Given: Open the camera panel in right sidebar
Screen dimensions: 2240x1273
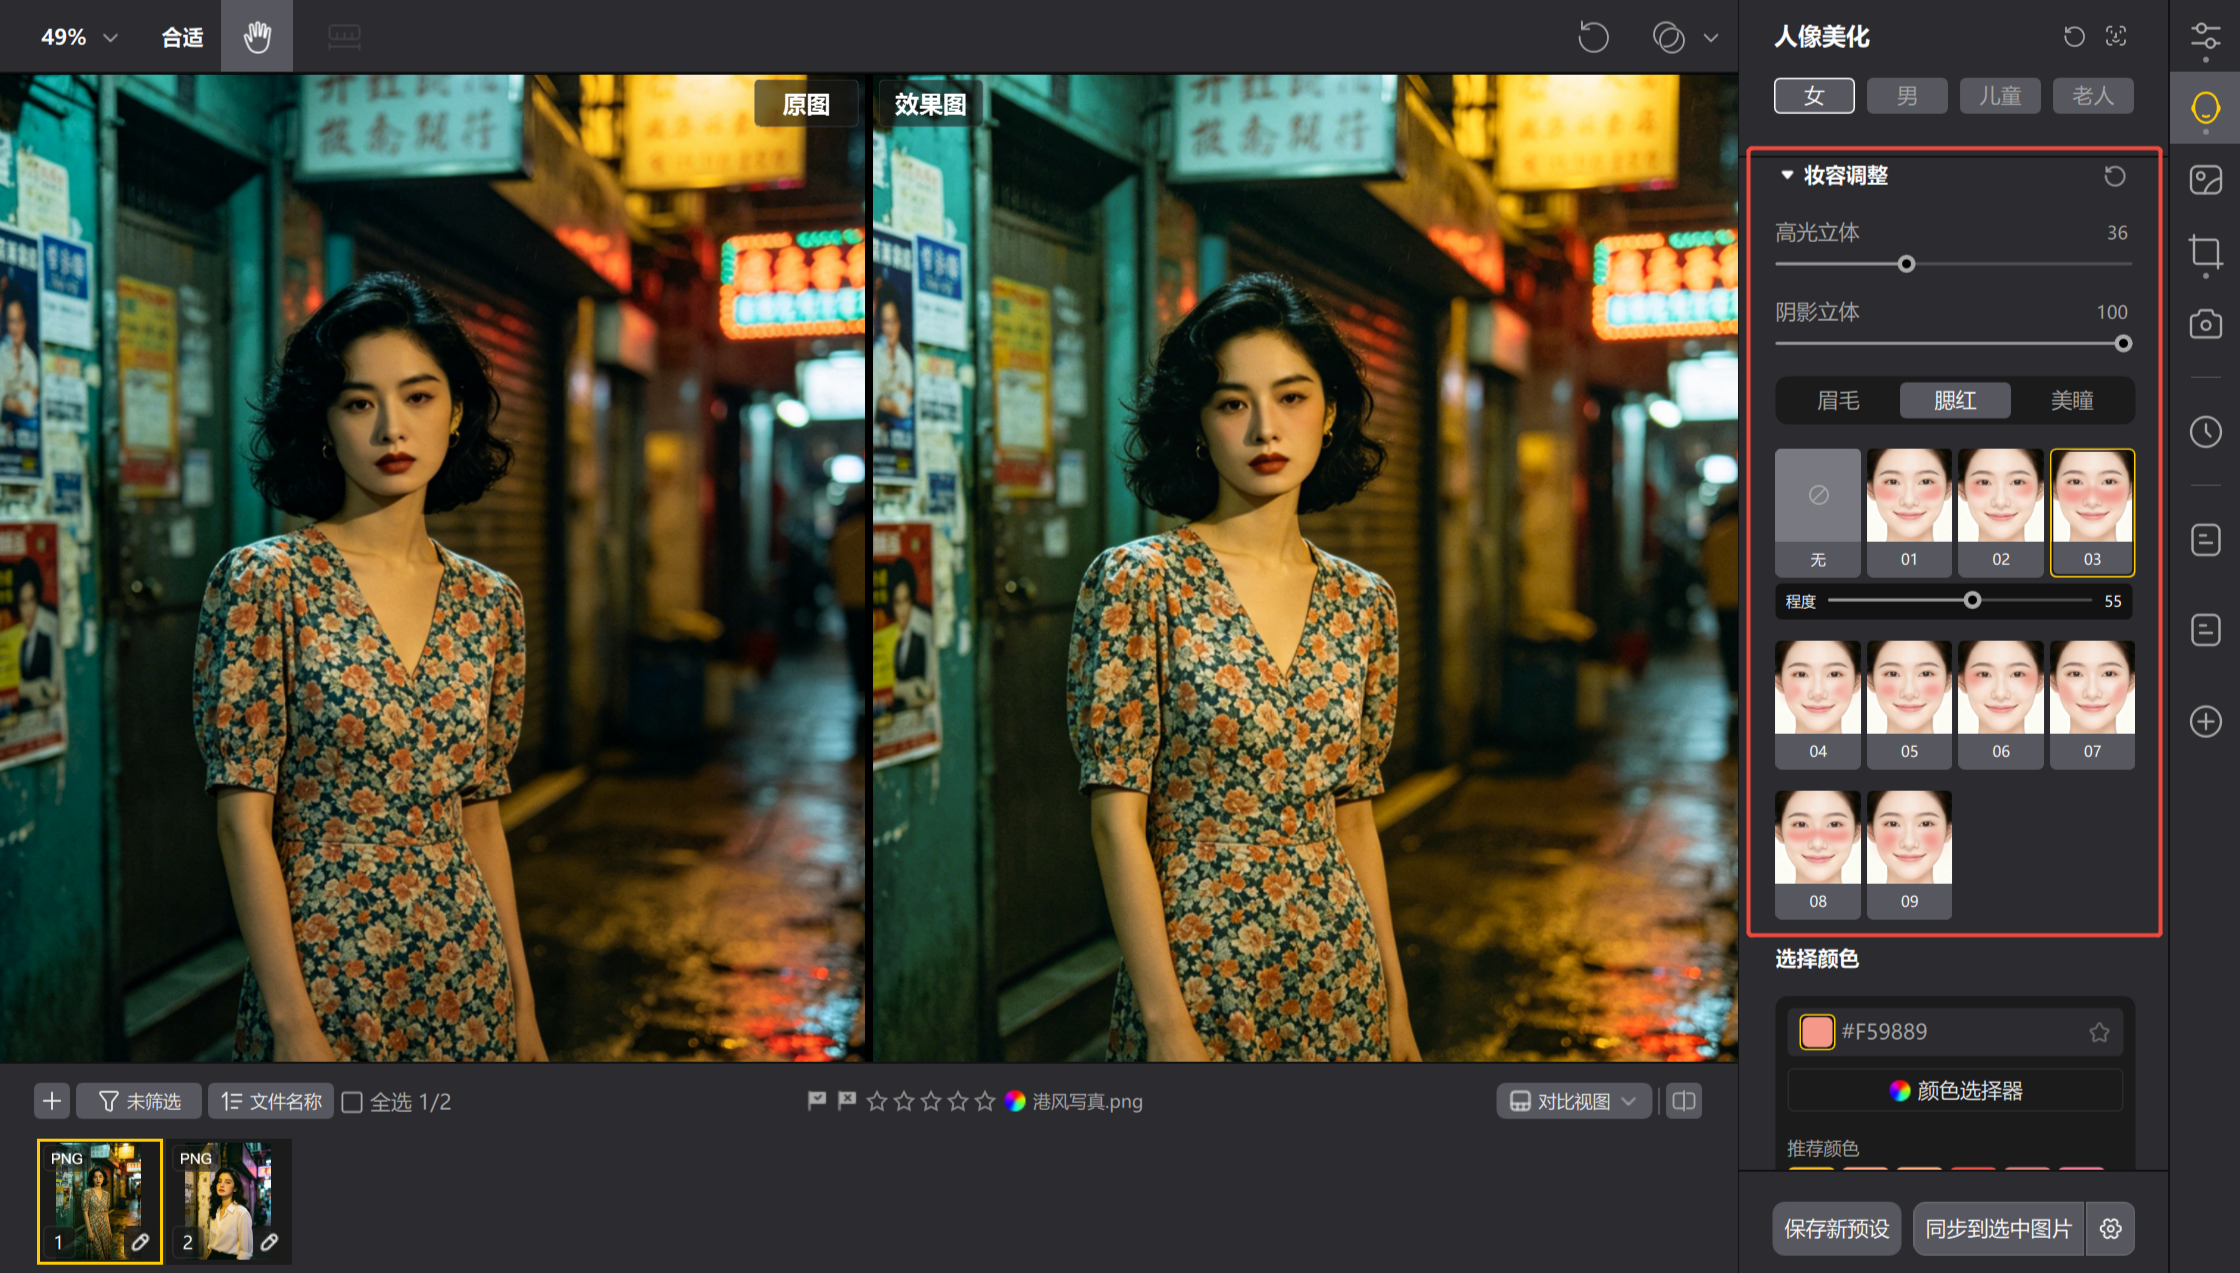Looking at the screenshot, I should click(2205, 323).
